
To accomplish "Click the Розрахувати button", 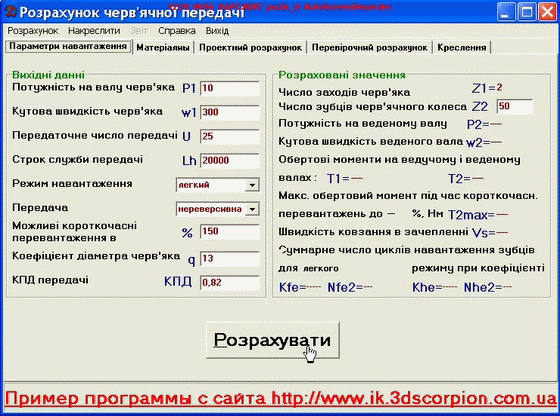I will (x=272, y=340).
